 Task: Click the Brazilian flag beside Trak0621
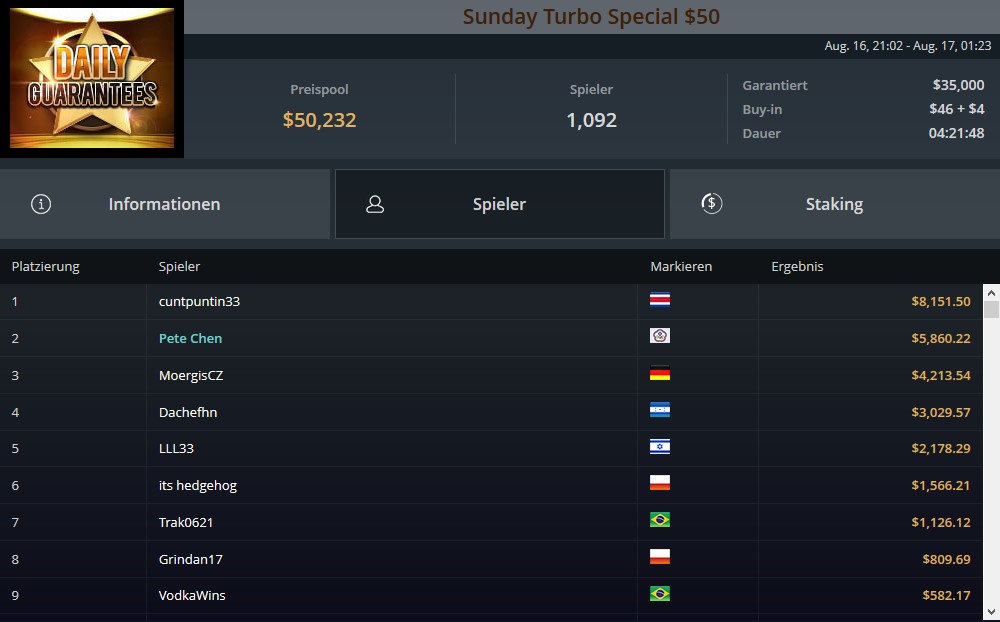coord(659,520)
